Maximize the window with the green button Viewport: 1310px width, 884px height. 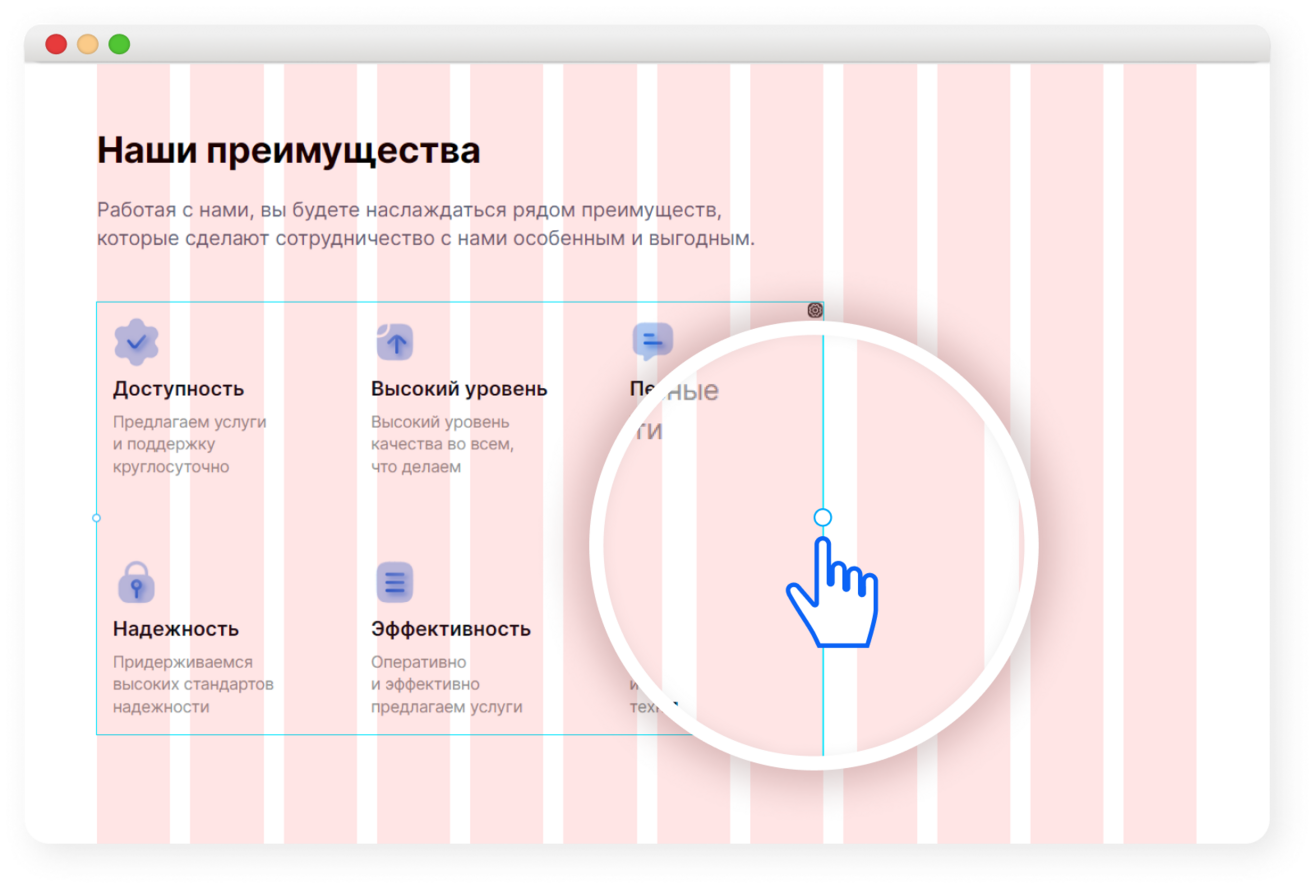coord(119,44)
